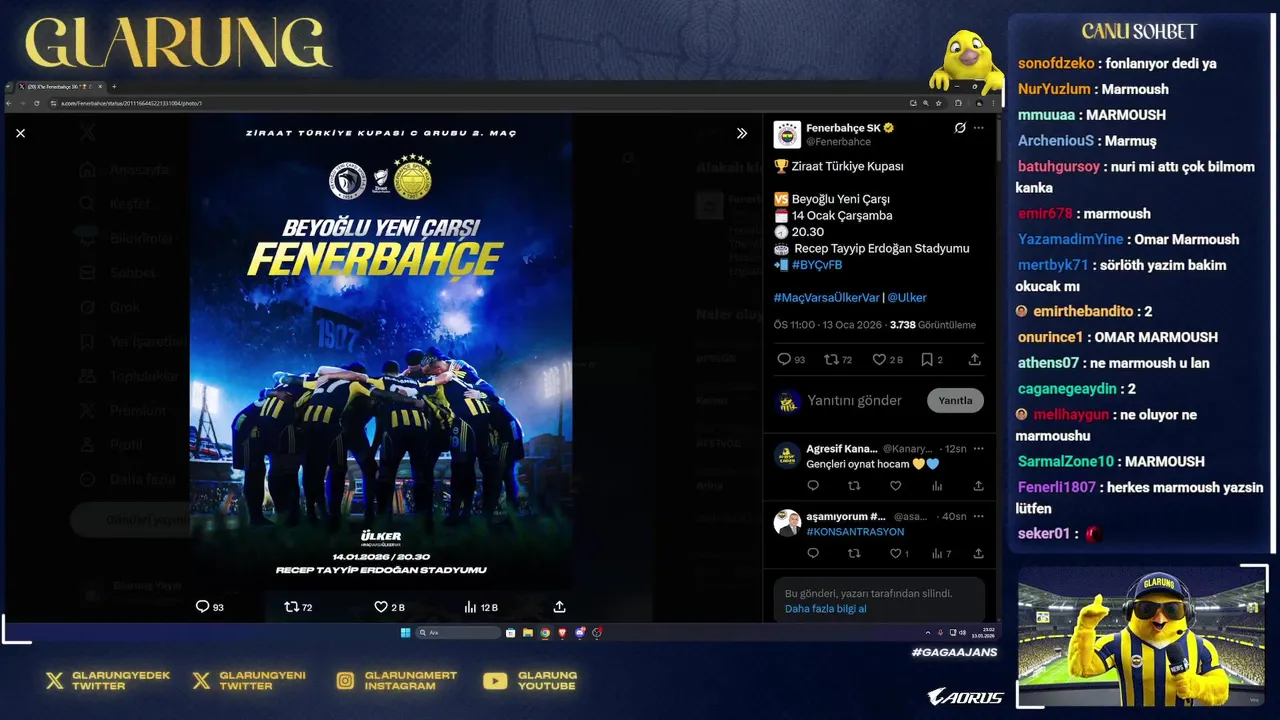Share tweet using sidebar share icon
The width and height of the screenshot is (1280, 720).
[975, 359]
